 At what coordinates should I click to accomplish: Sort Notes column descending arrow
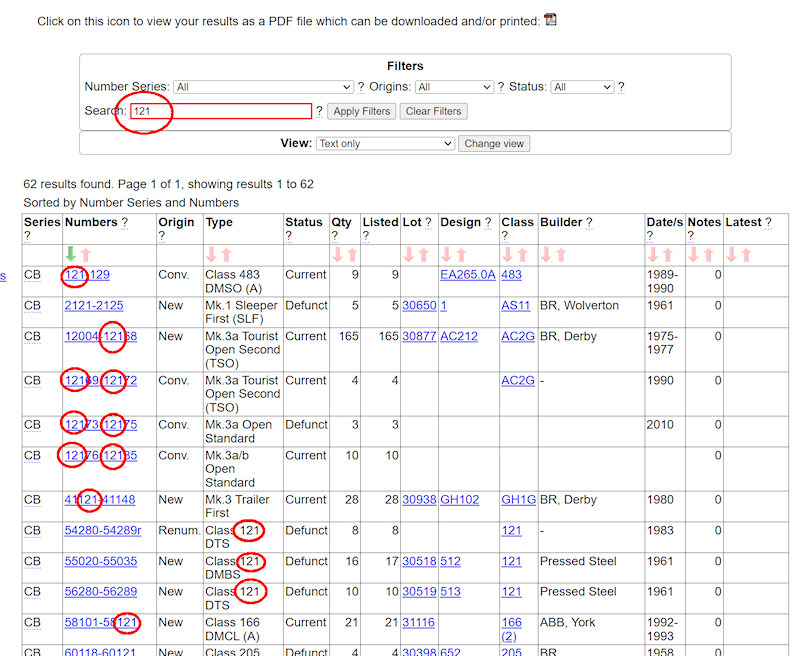(694, 255)
